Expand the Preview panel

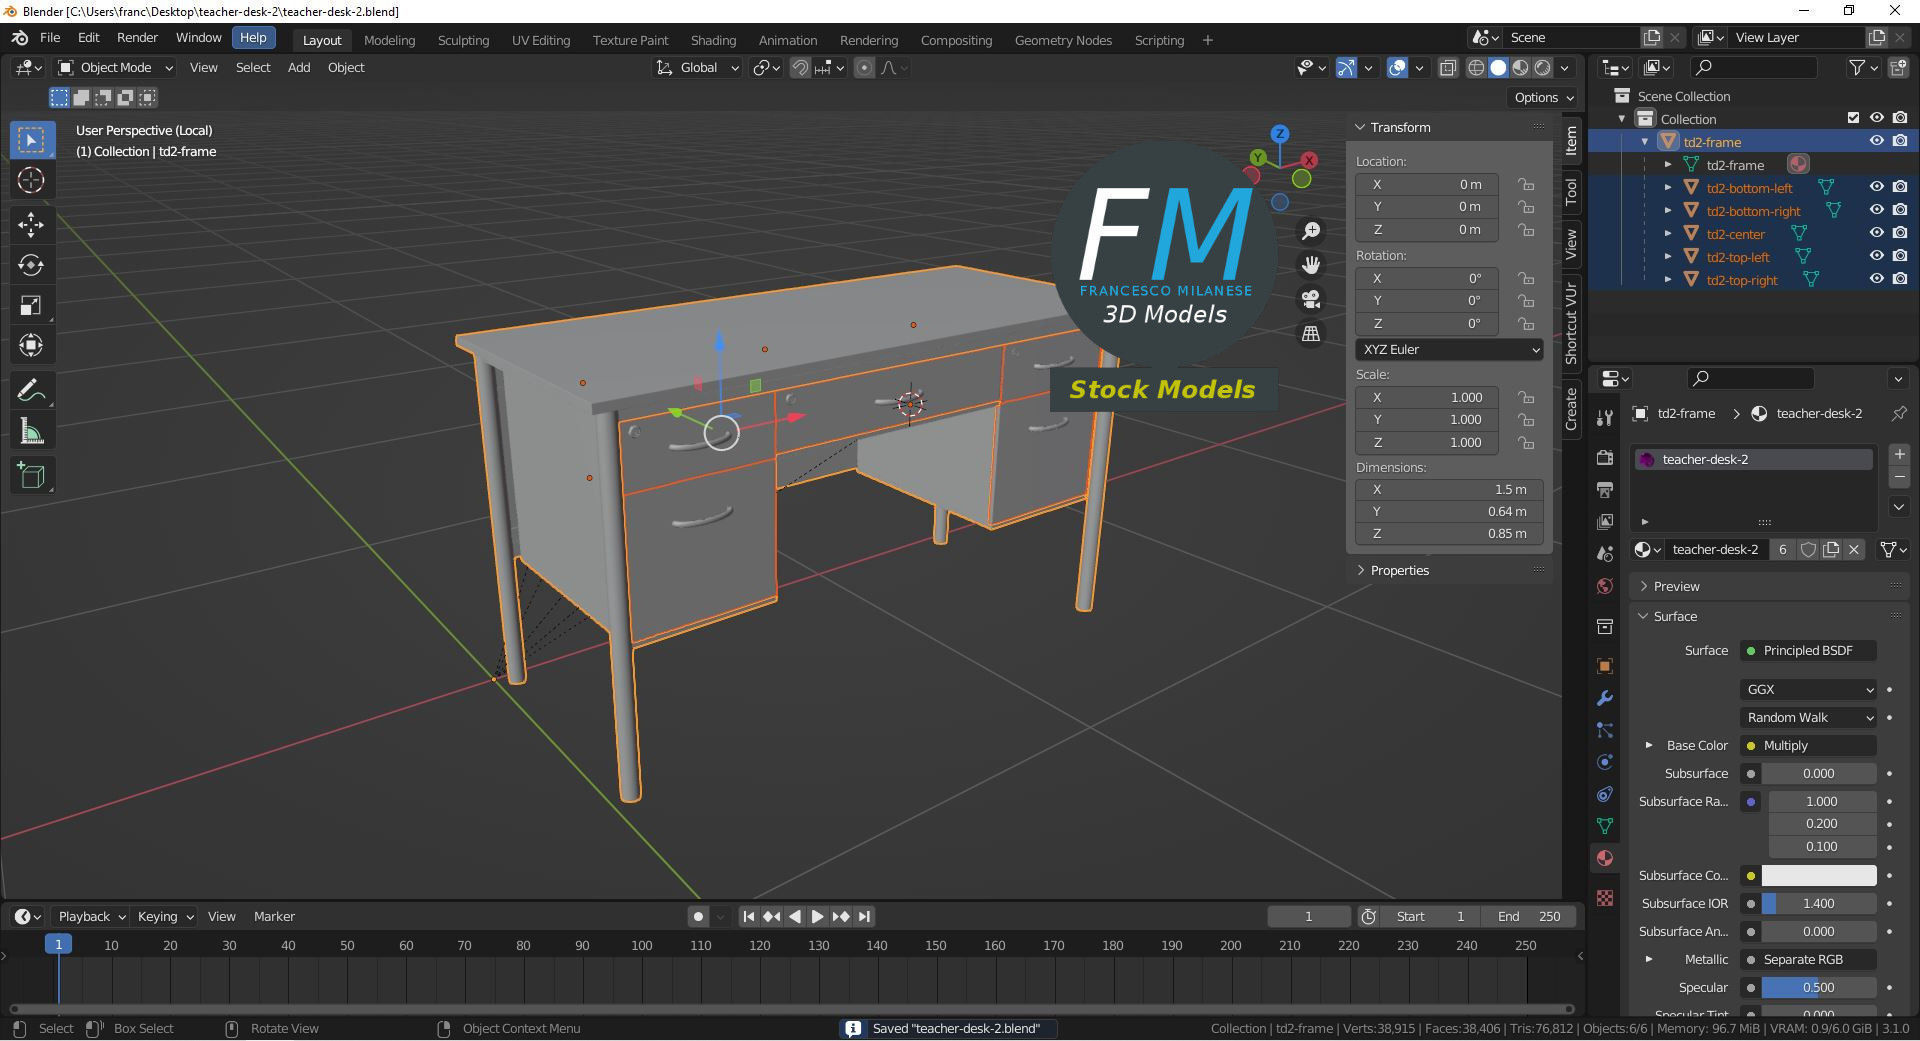1677,586
